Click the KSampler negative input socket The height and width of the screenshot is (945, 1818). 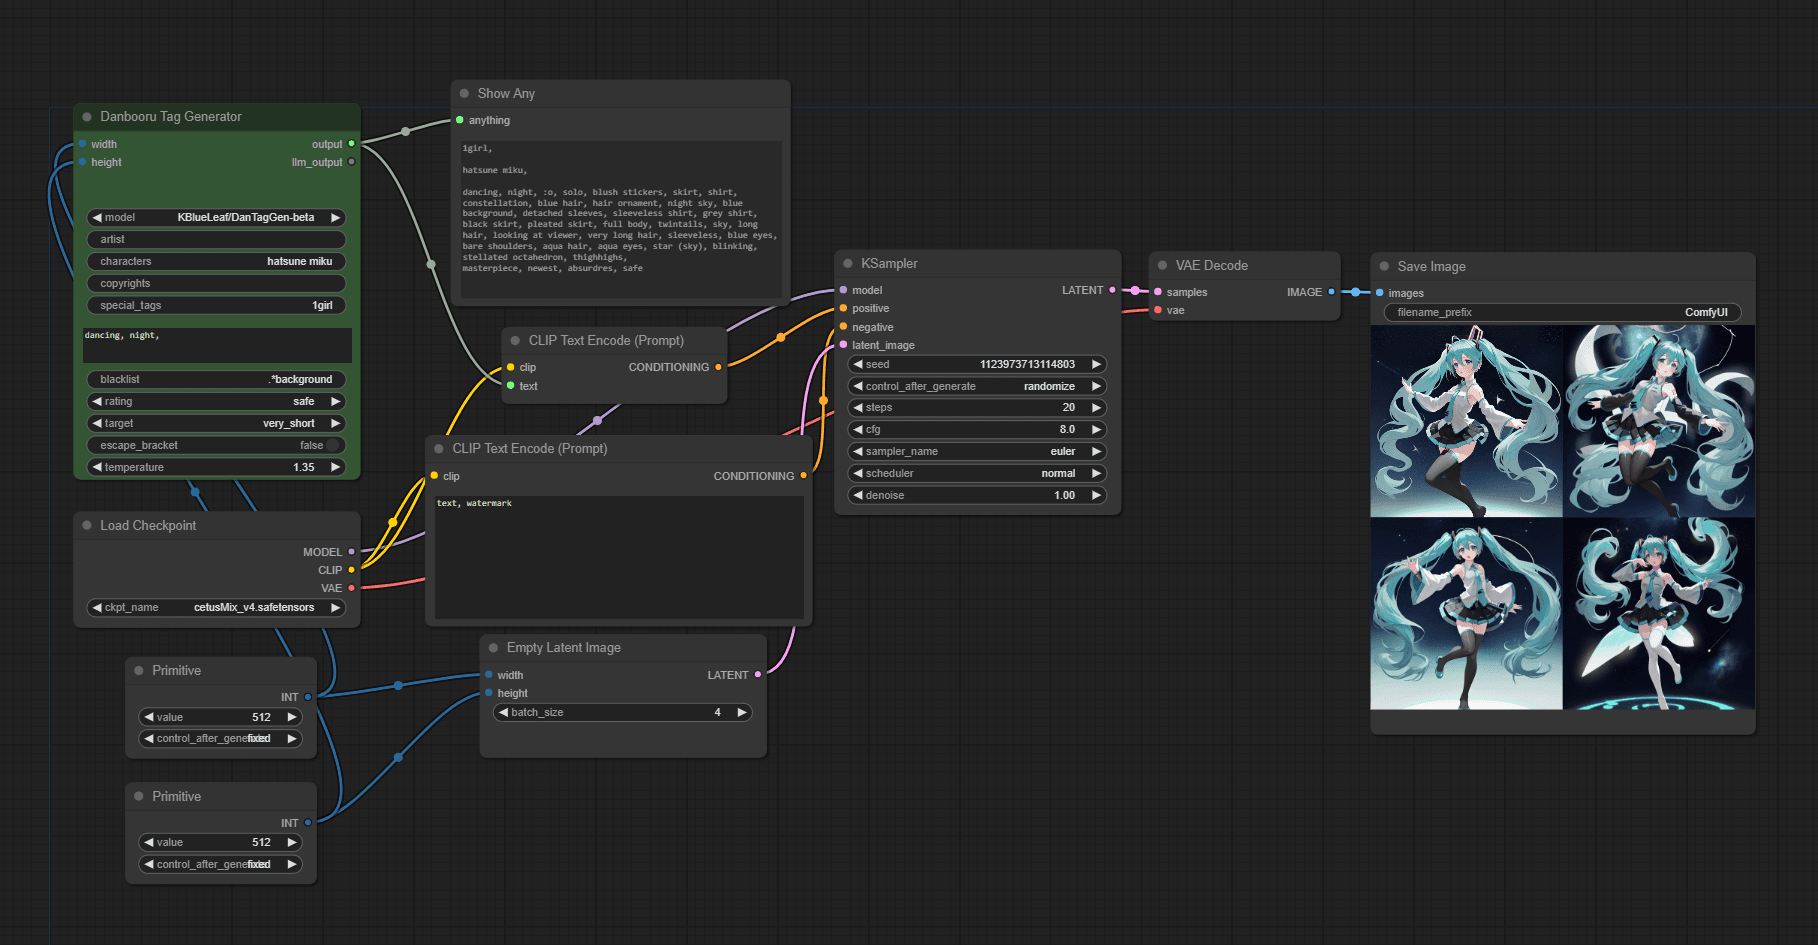(843, 327)
